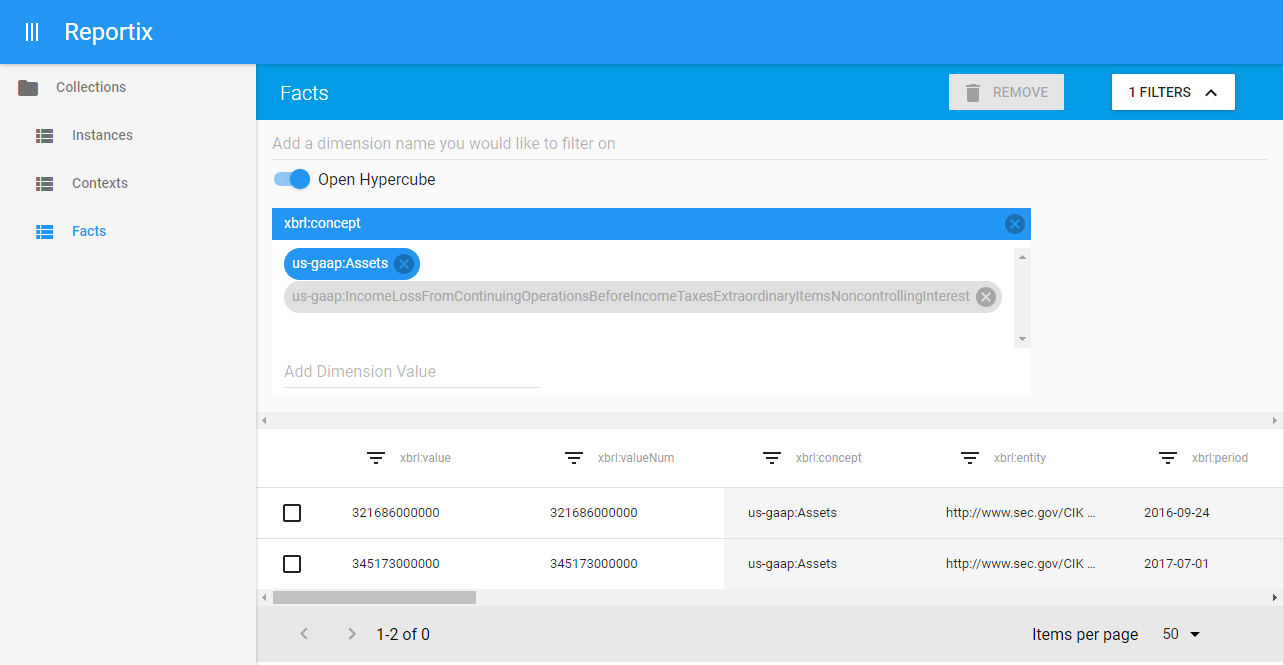The height and width of the screenshot is (665, 1284).
Task: Click the Facts panel heading
Action: click(304, 93)
